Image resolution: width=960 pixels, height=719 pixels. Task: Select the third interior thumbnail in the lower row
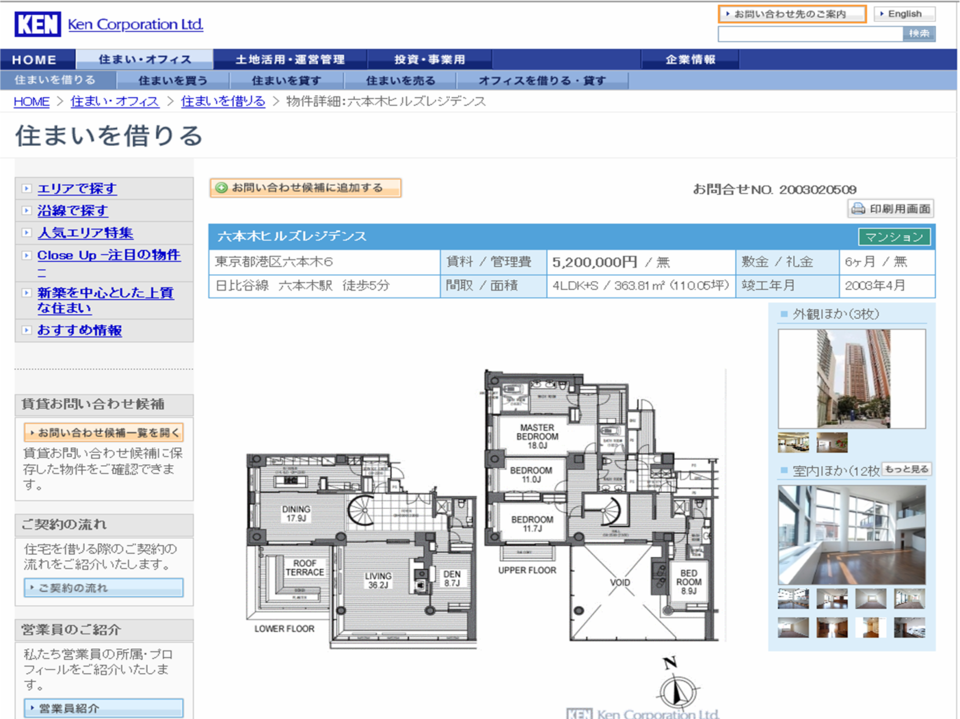tap(871, 627)
